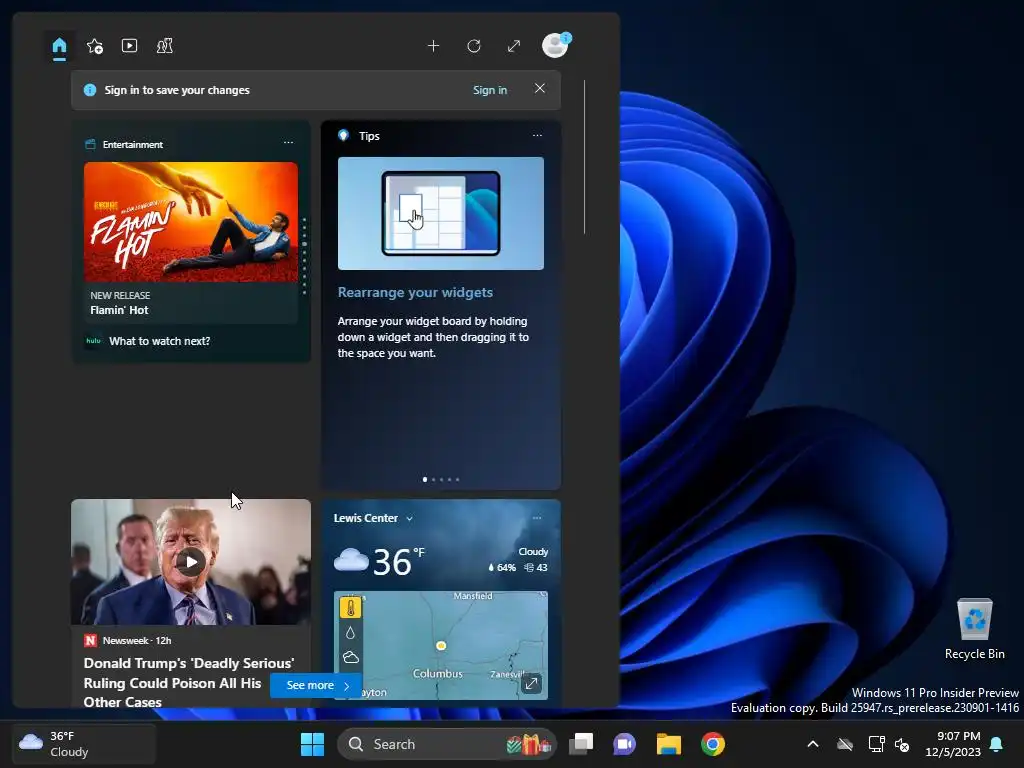Open Weather widget more options
This screenshot has height=768, width=1024.
coord(537,518)
